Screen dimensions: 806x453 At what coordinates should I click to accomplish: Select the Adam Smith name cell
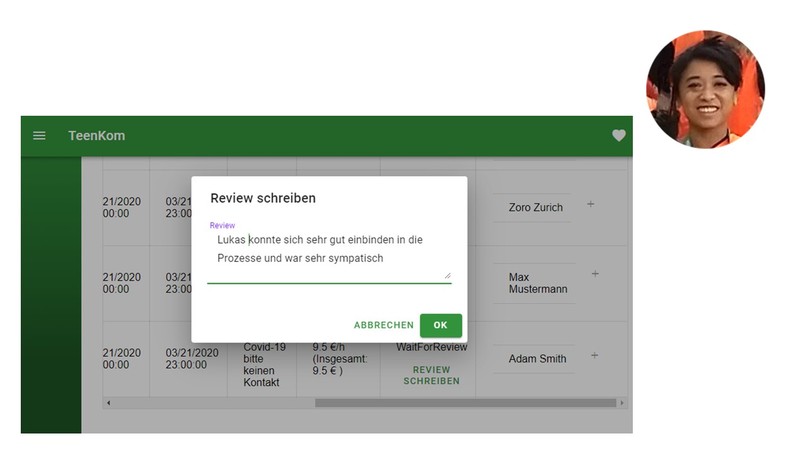537,359
